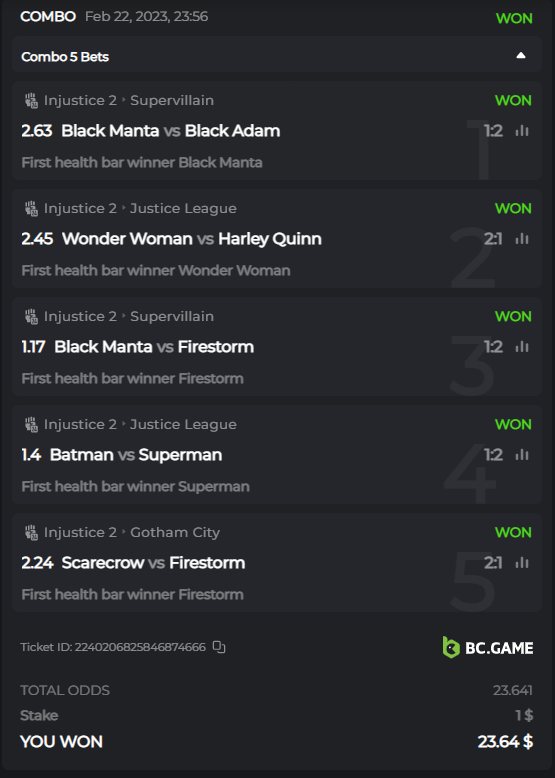Click the 23.641 total odds value
The image size is (555, 778).
click(513, 690)
